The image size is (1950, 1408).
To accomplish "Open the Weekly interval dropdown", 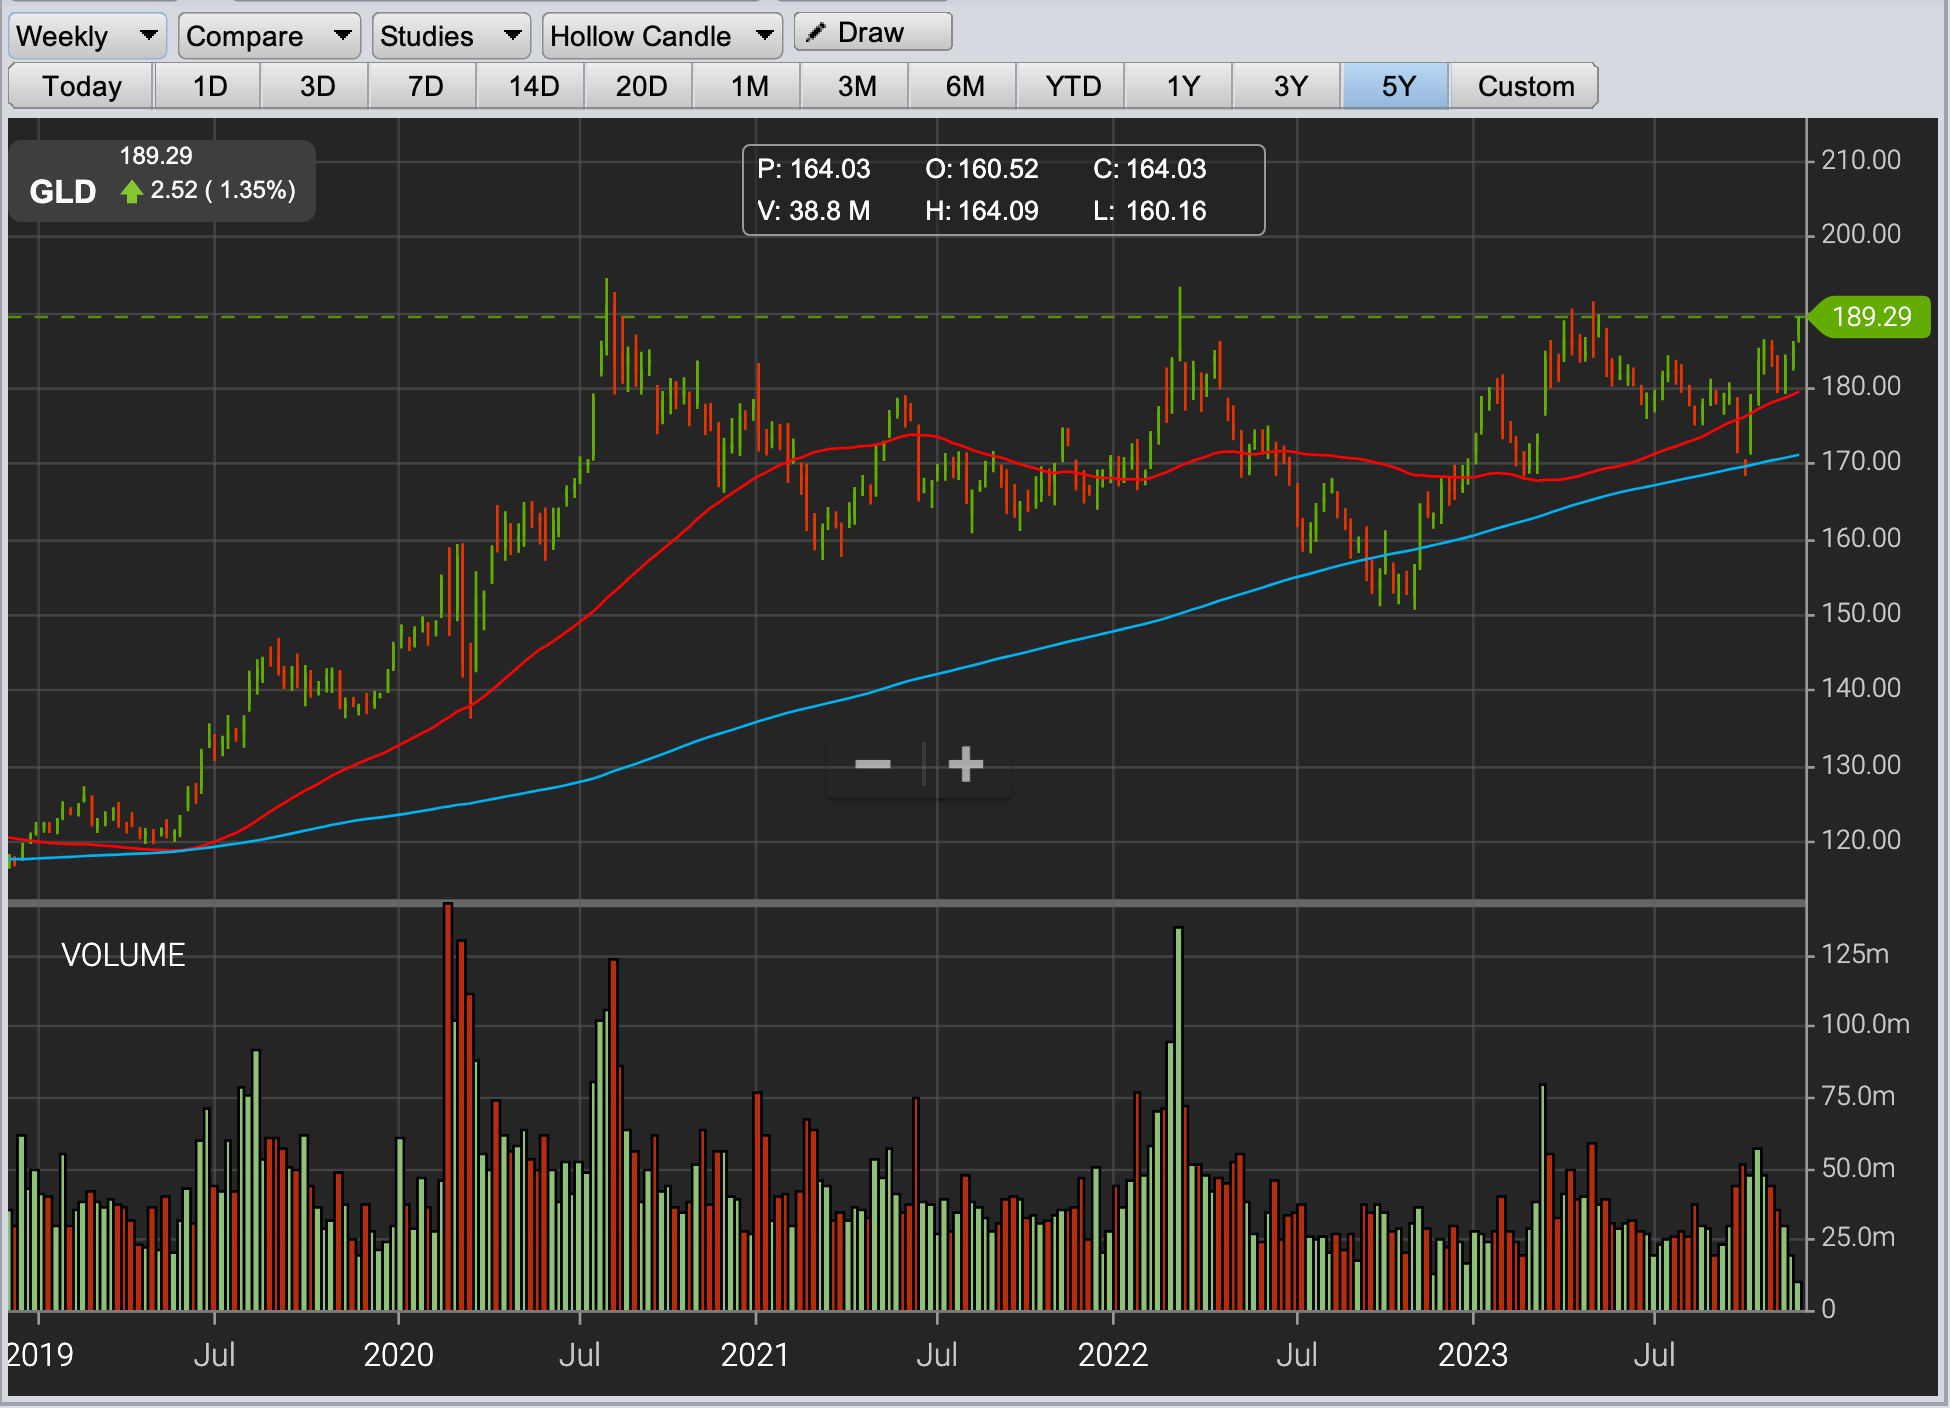I will click(87, 36).
